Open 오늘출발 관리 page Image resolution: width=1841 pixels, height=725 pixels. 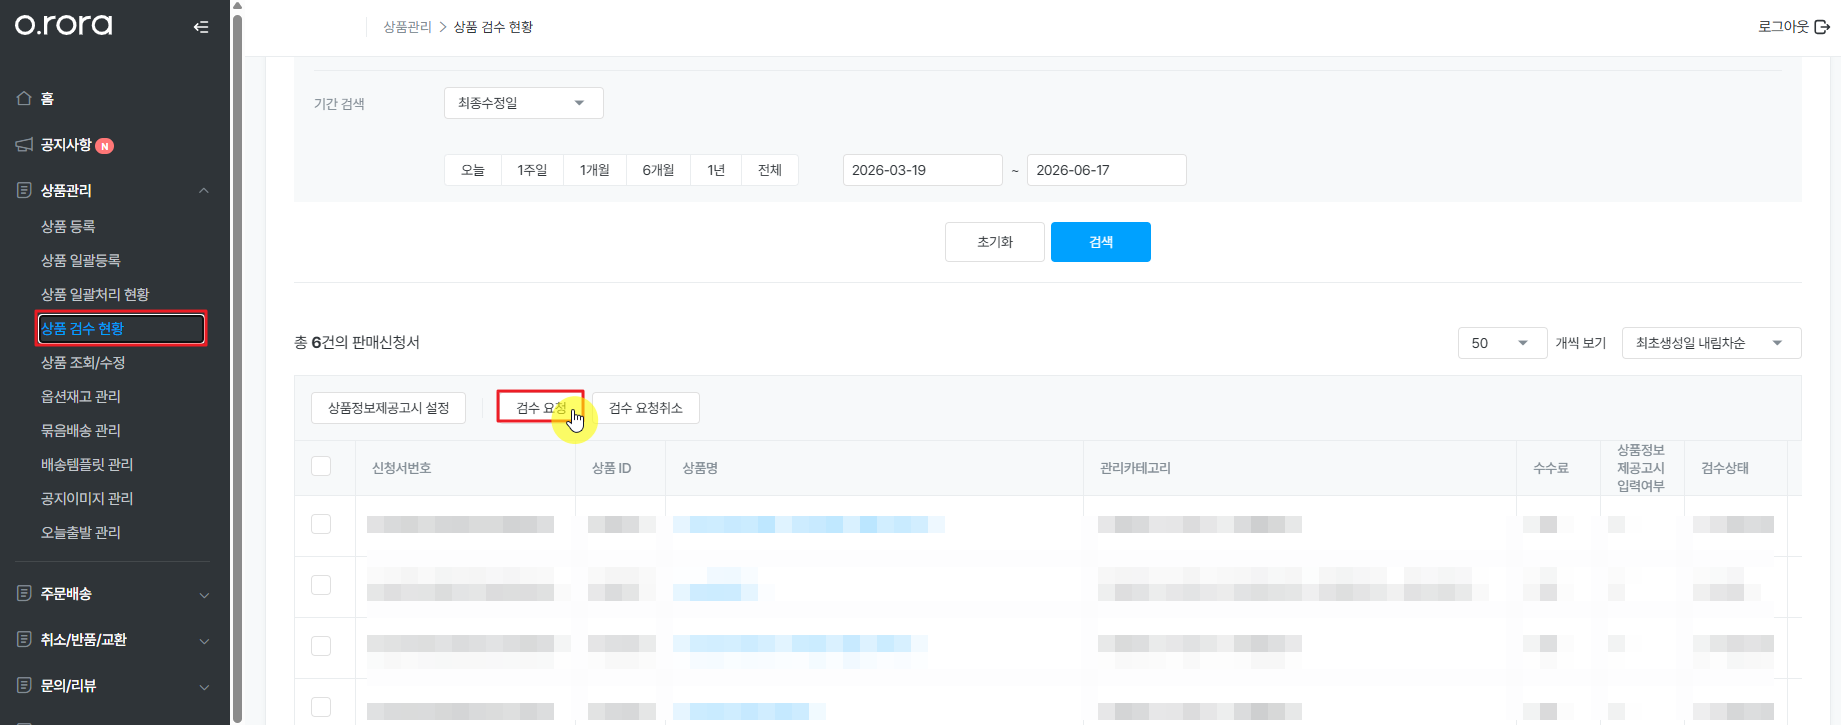coord(80,532)
